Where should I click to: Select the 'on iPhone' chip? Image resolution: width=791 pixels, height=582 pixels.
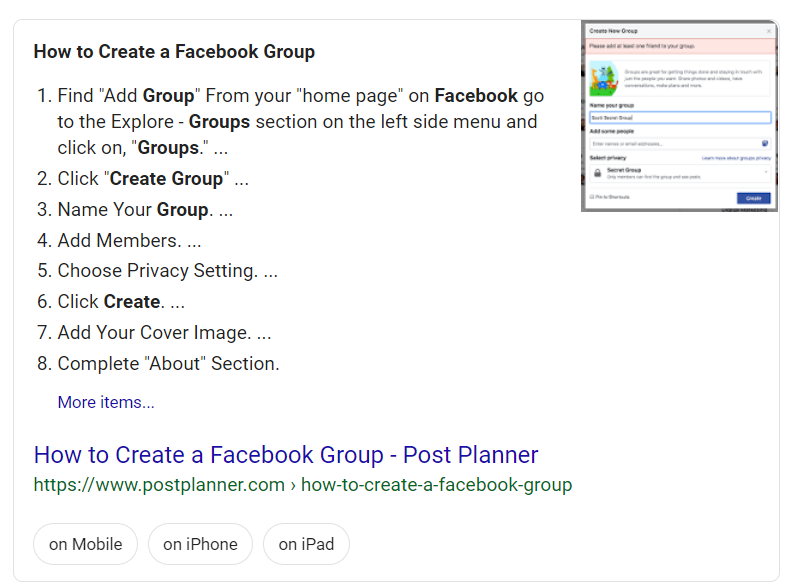(200, 544)
